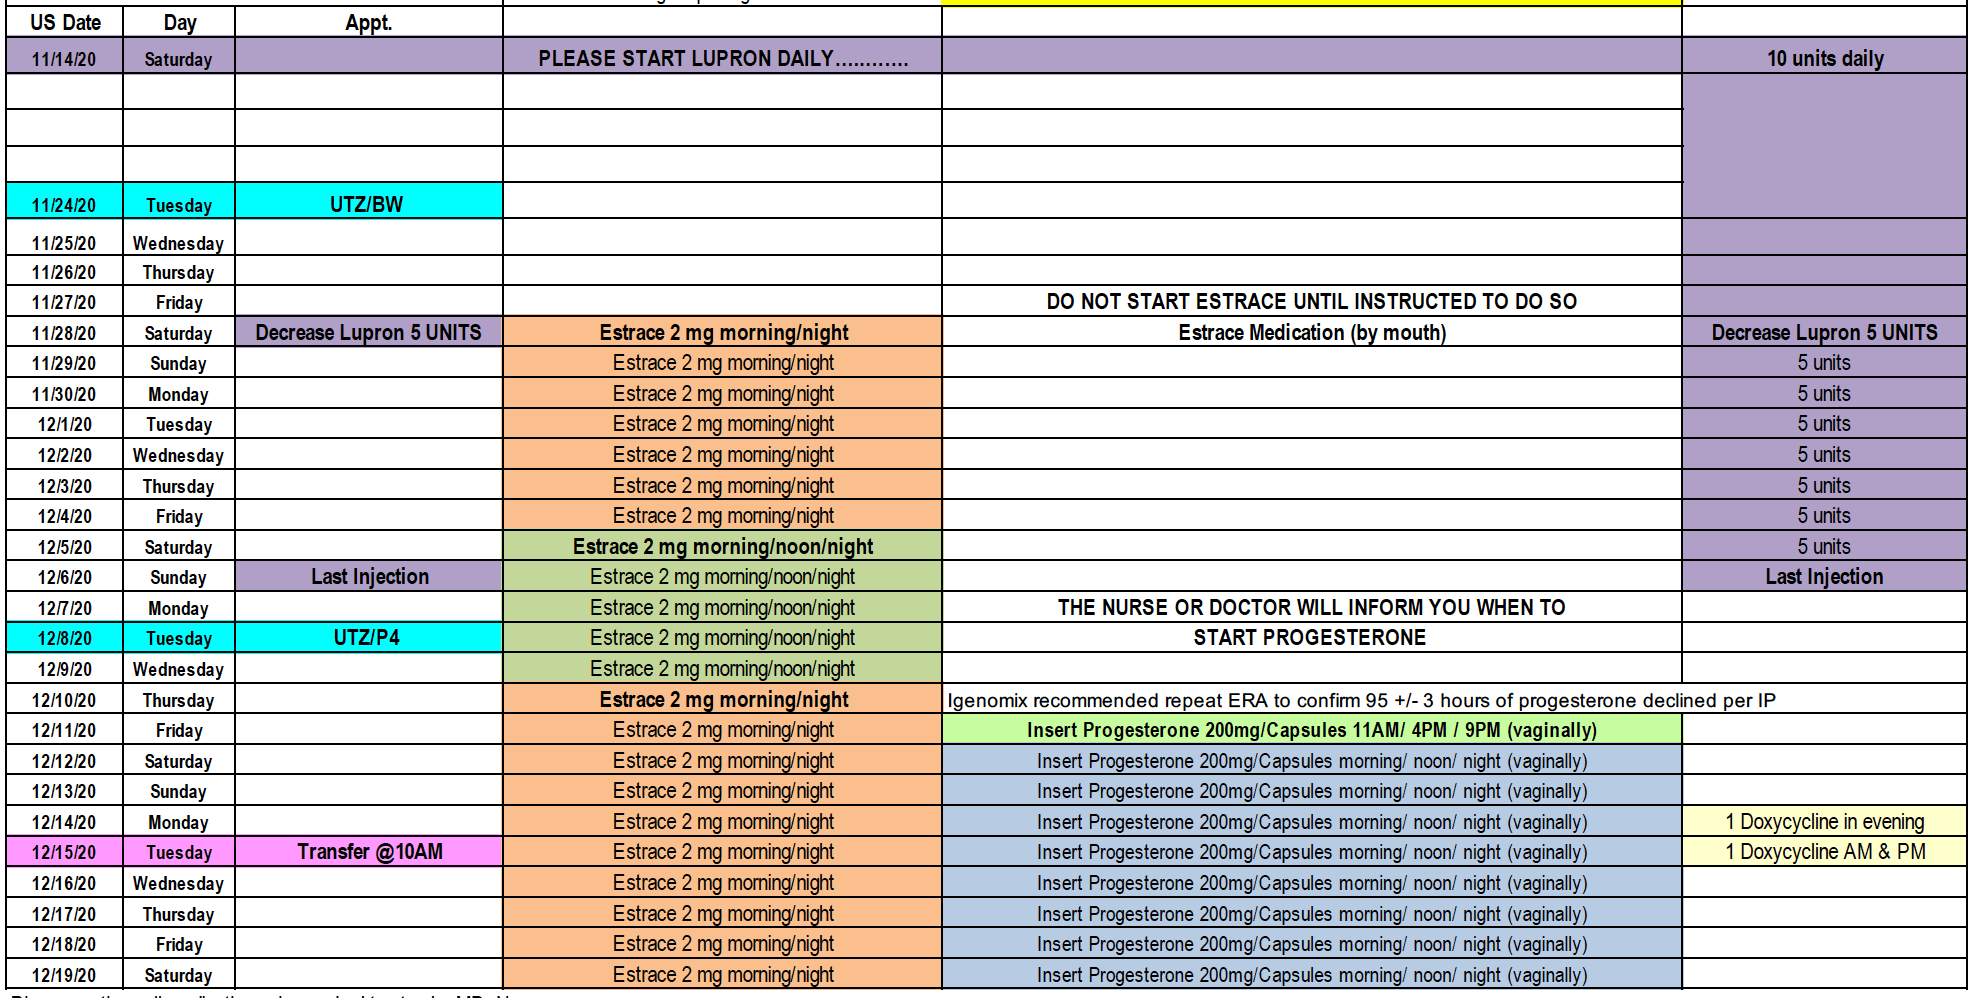Viewport: 1976px width, 998px height.
Task: Select the 1 Doxycycline in evening cell
Action: pos(1824,821)
